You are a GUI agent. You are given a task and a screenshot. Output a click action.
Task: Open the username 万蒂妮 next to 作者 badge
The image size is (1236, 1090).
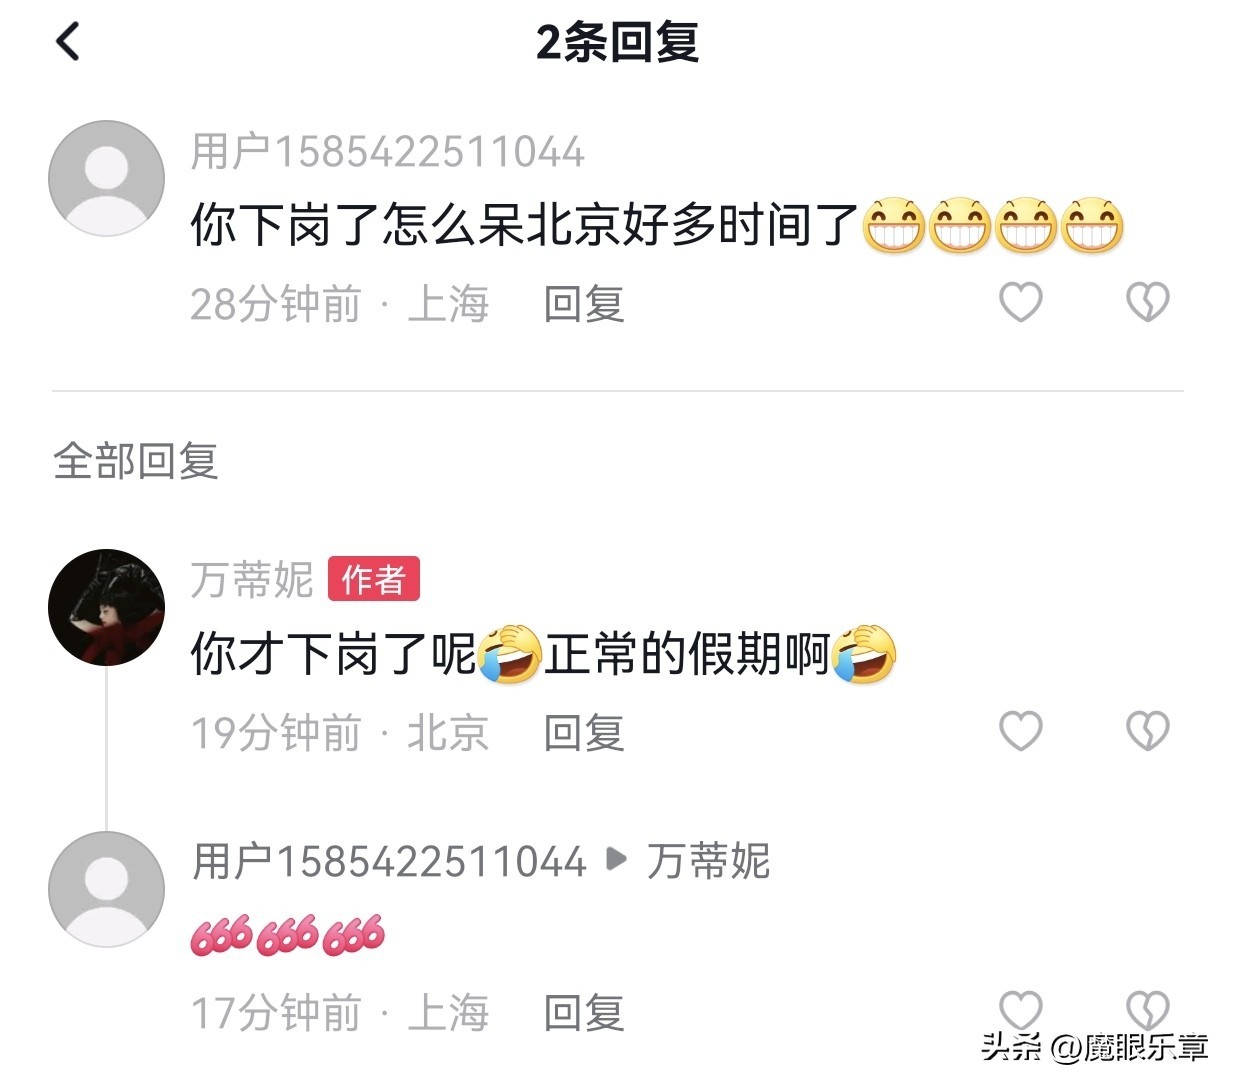point(252,580)
